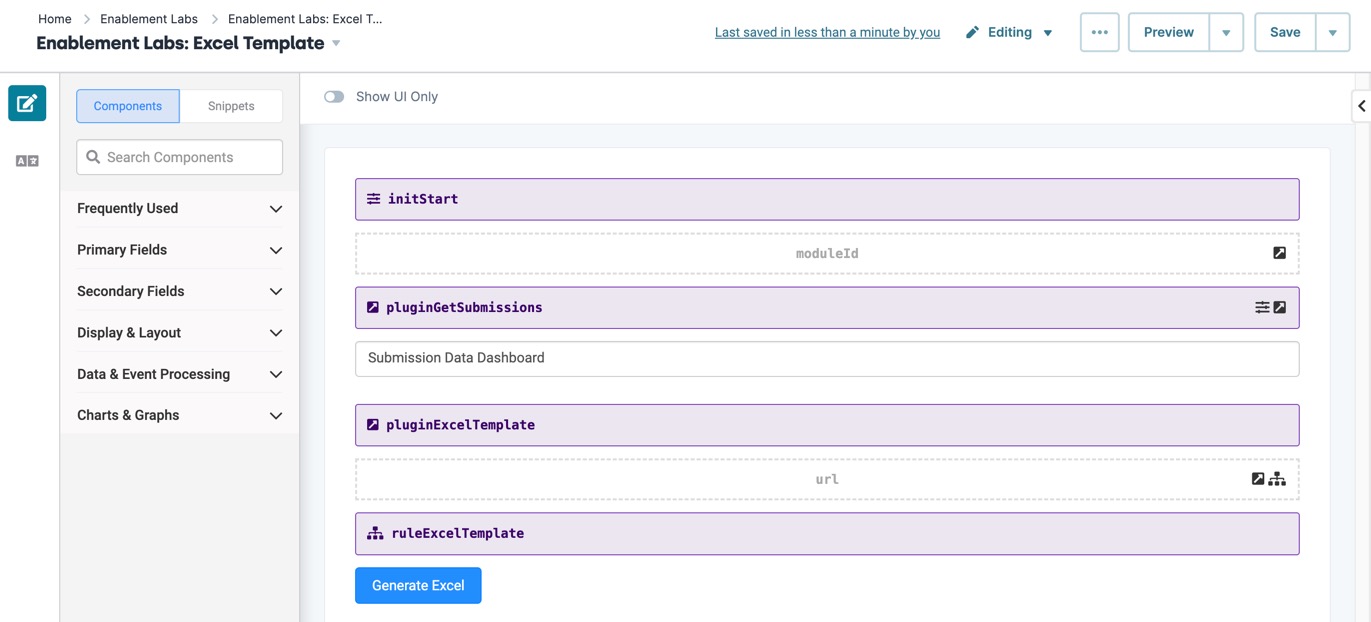Click the initStart initializer icon
This screenshot has width=1371, height=622.
click(373, 199)
